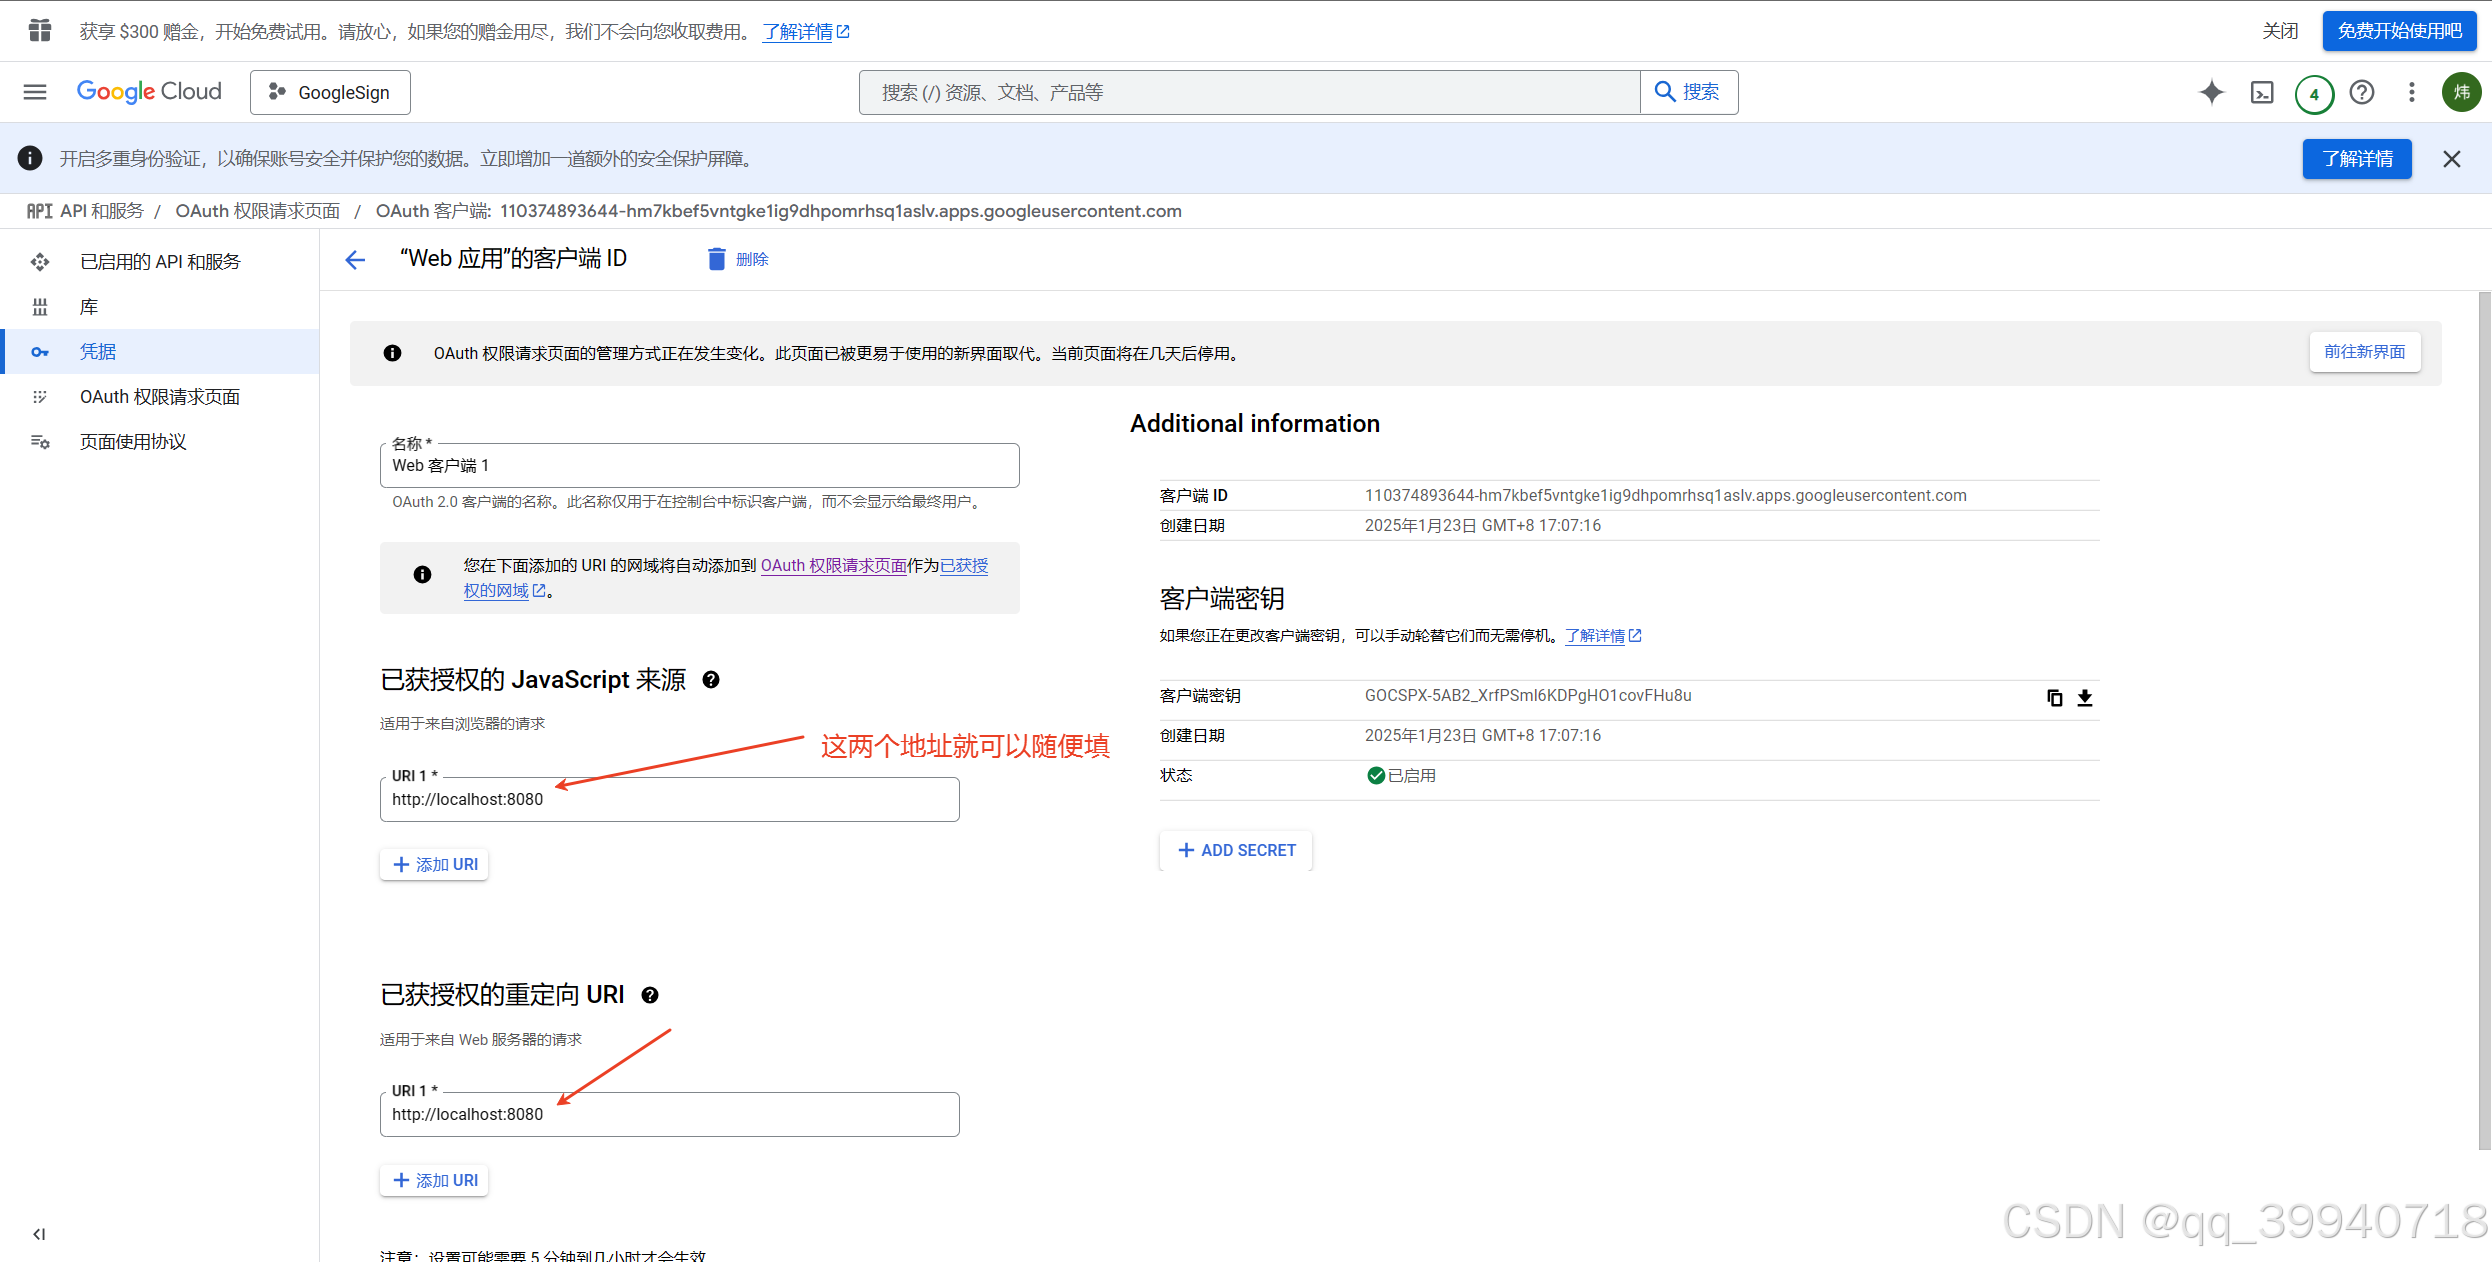The width and height of the screenshot is (2492, 1262).
Task: Activate Cloud Shell terminal icon
Action: click(x=2262, y=92)
